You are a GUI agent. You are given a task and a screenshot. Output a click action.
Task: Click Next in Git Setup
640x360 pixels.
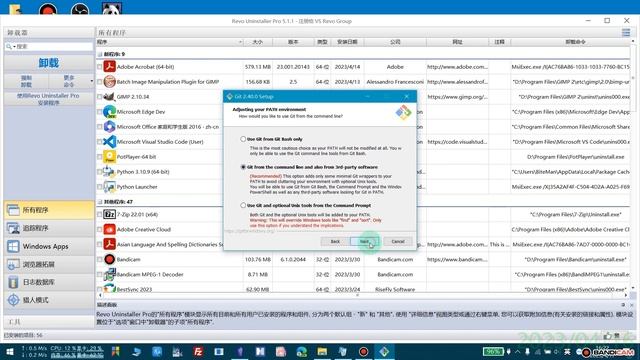[x=364, y=242]
